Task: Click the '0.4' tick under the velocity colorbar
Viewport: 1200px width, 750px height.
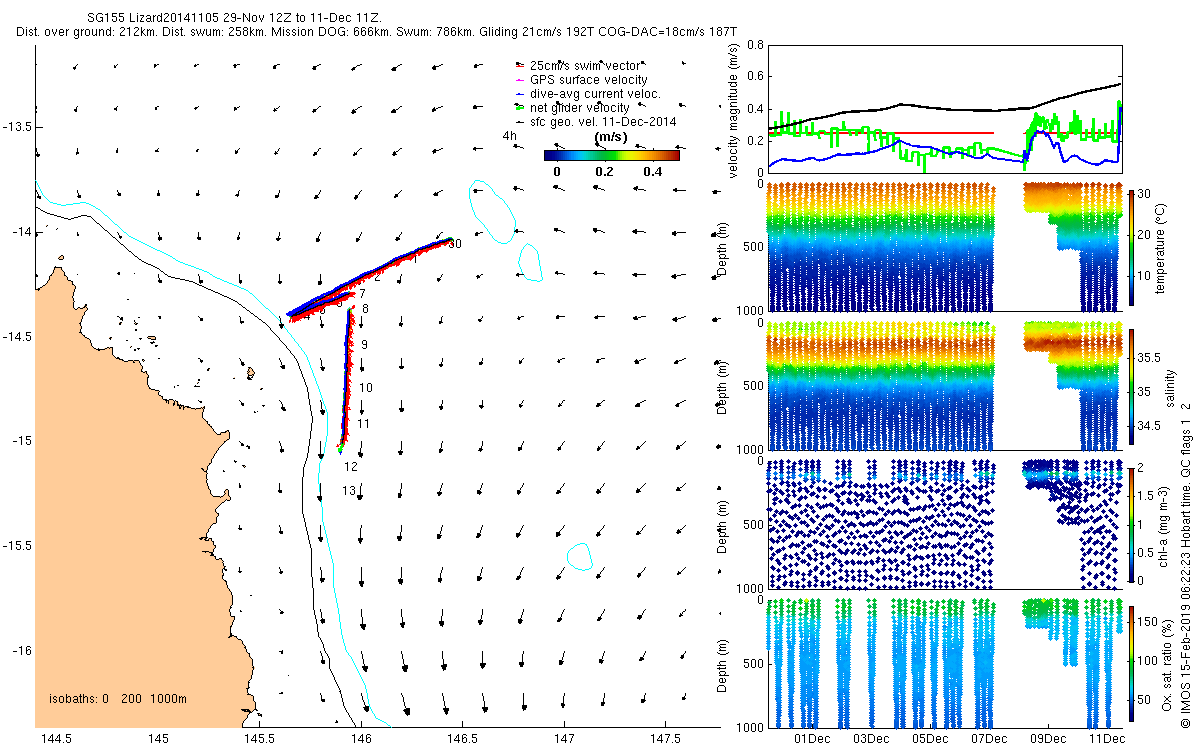Action: [x=652, y=171]
